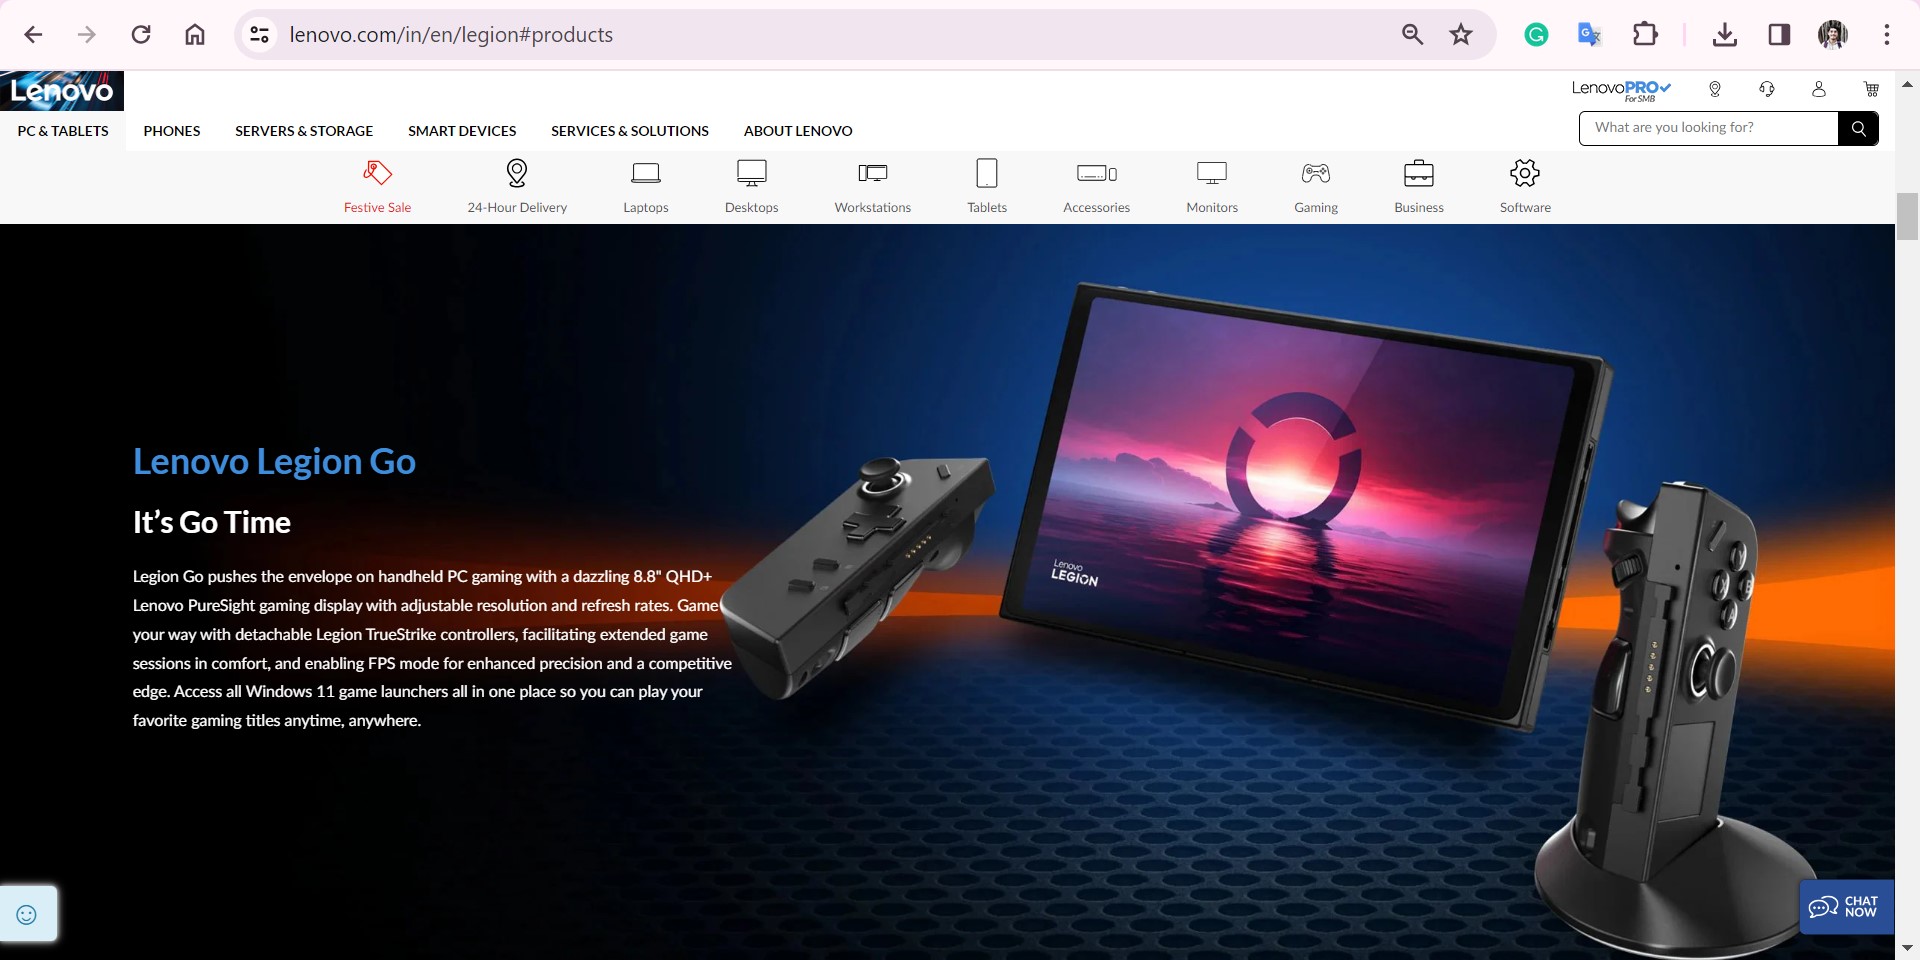Viewport: 1920px width, 960px height.
Task: Click the page vertical scrollbar thumb
Action: click(1907, 216)
